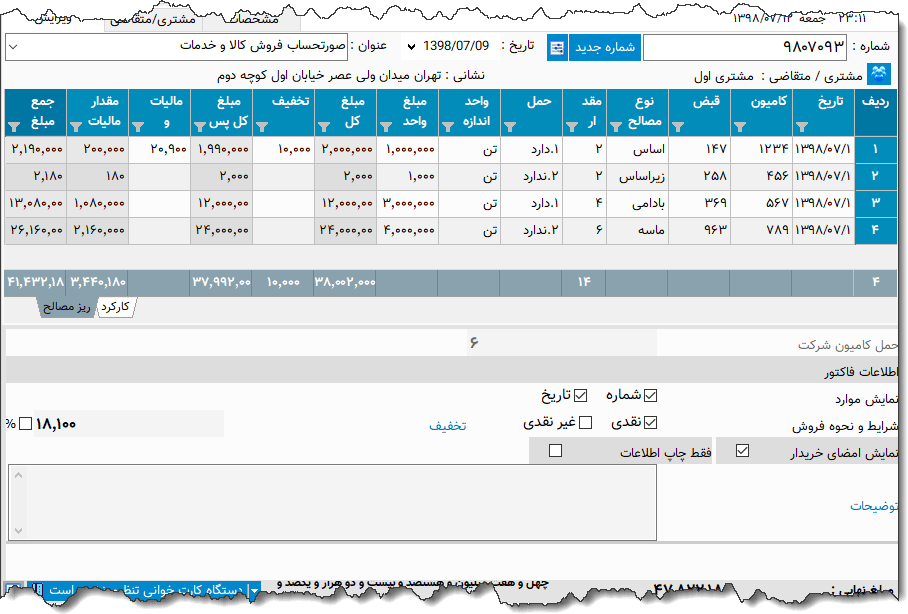Toggle the غیر نقدی checkbox
This screenshot has height=614, width=908.
(586, 422)
